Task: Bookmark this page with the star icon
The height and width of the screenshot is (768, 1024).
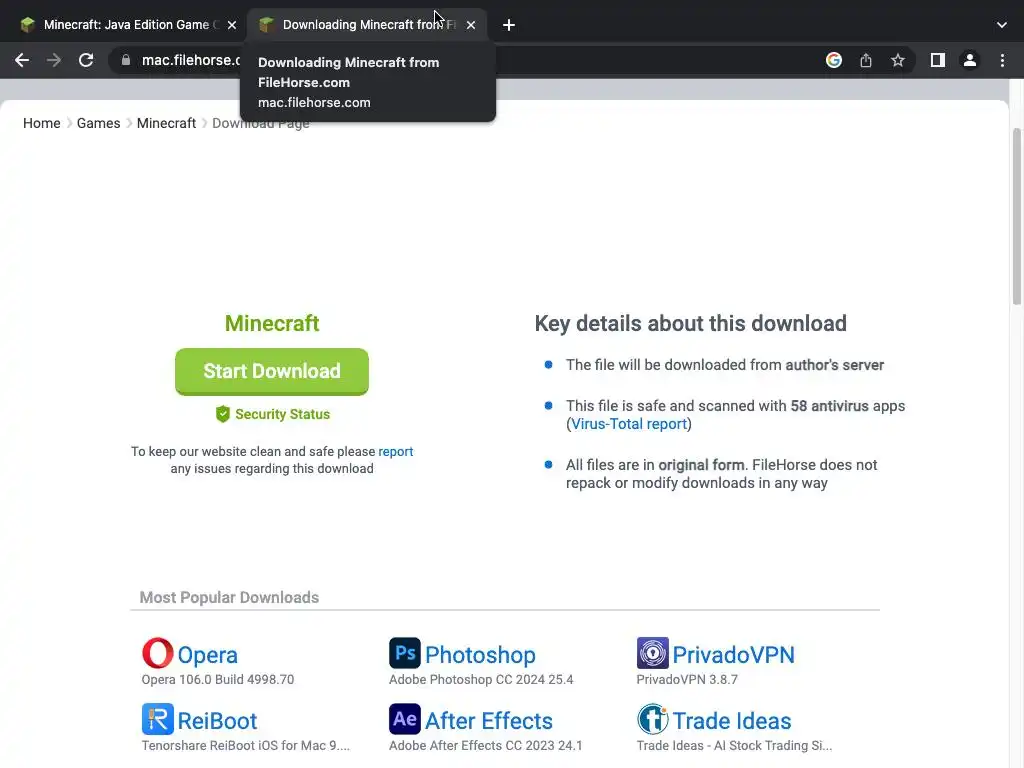Action: click(x=898, y=60)
